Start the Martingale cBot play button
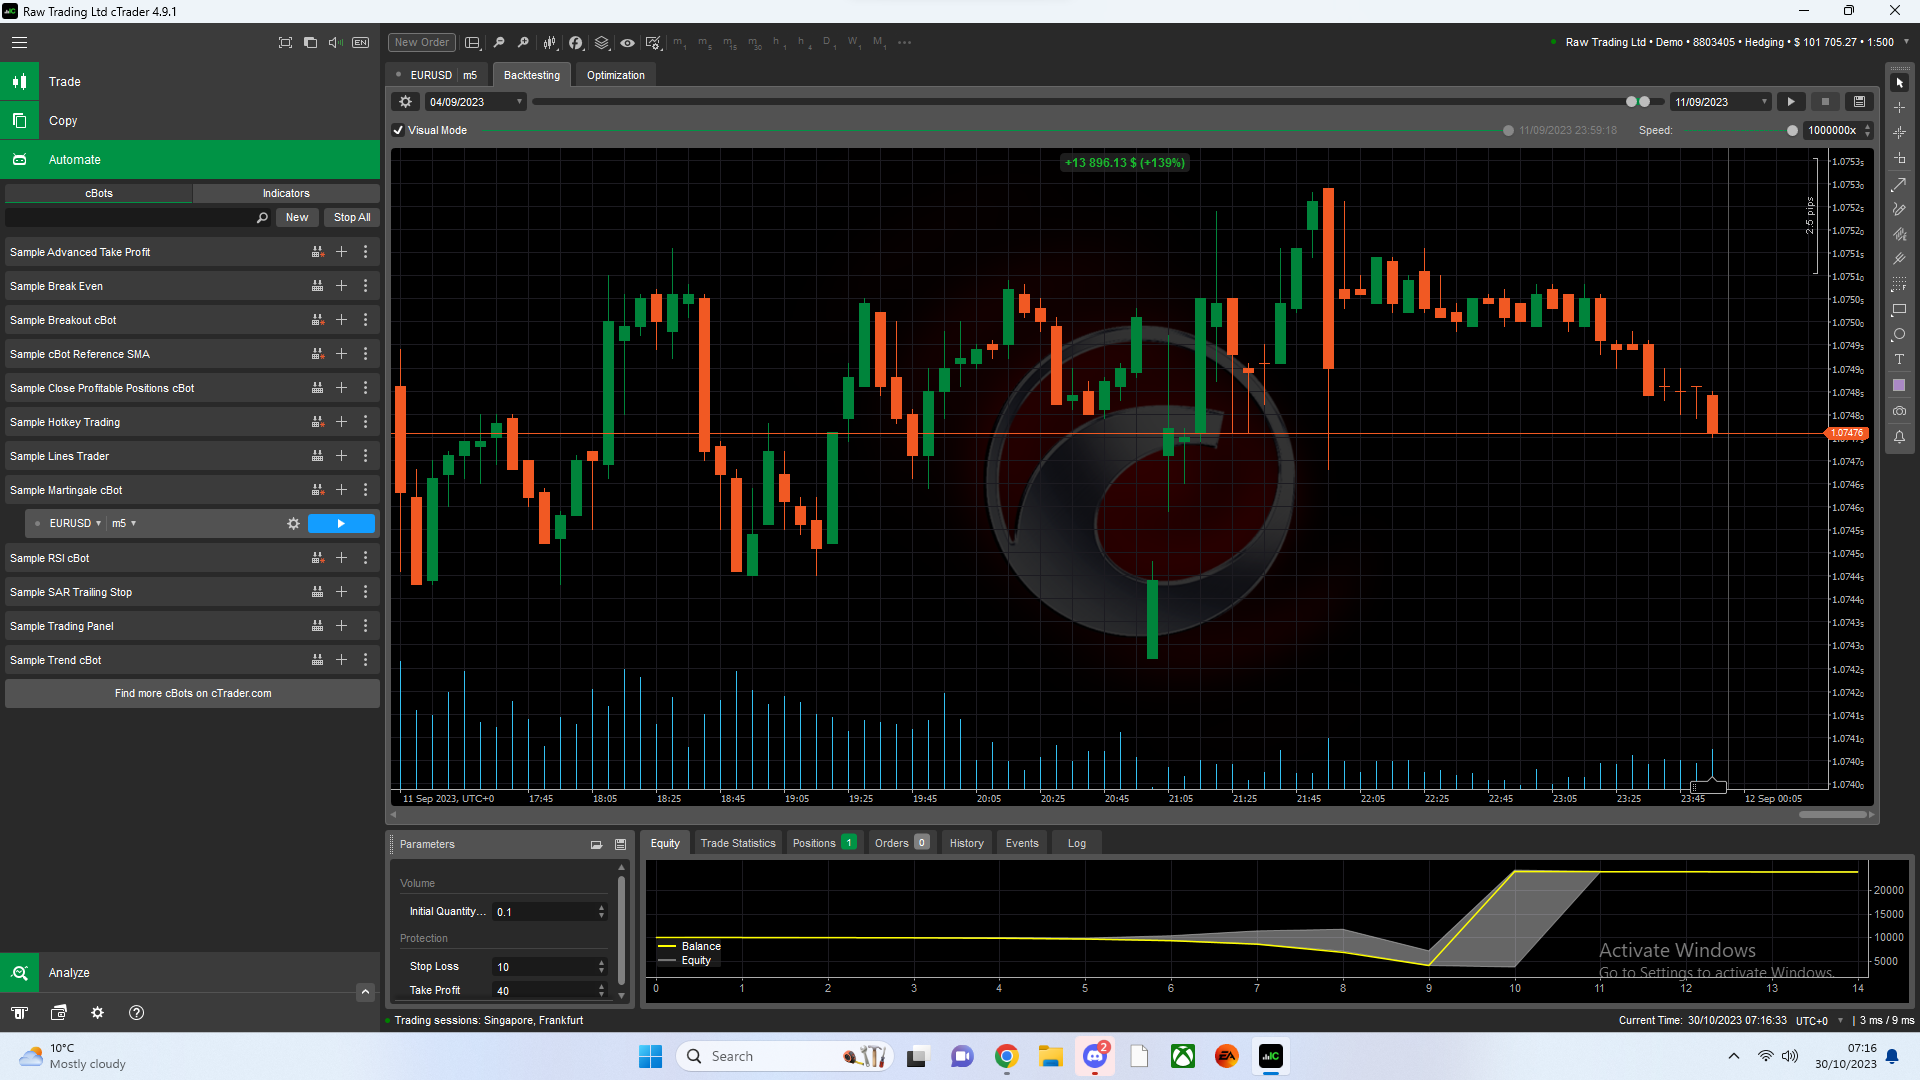 click(341, 523)
